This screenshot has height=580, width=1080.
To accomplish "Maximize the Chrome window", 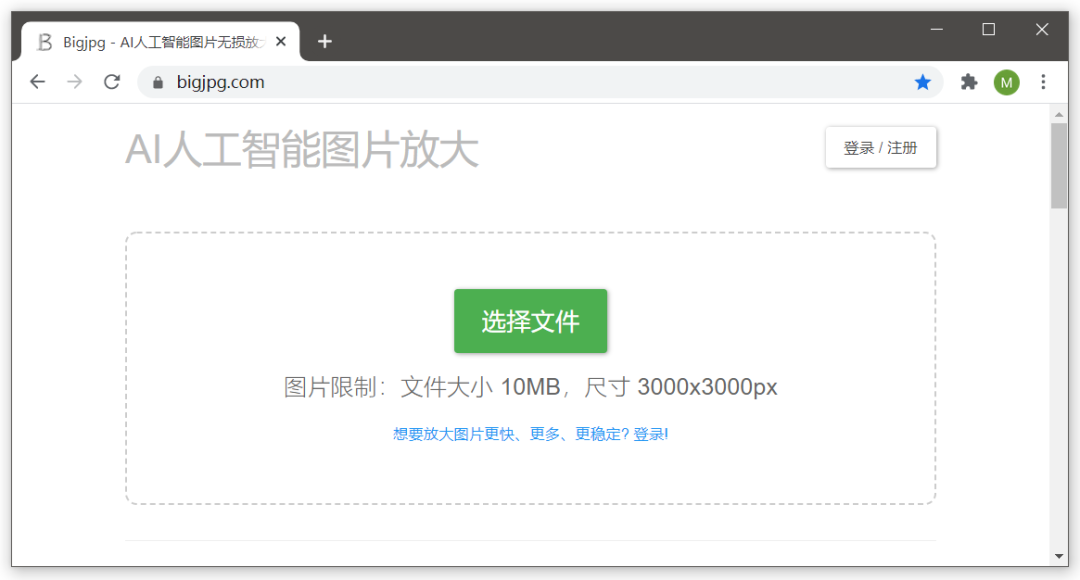I will pyautogui.click(x=988, y=29).
